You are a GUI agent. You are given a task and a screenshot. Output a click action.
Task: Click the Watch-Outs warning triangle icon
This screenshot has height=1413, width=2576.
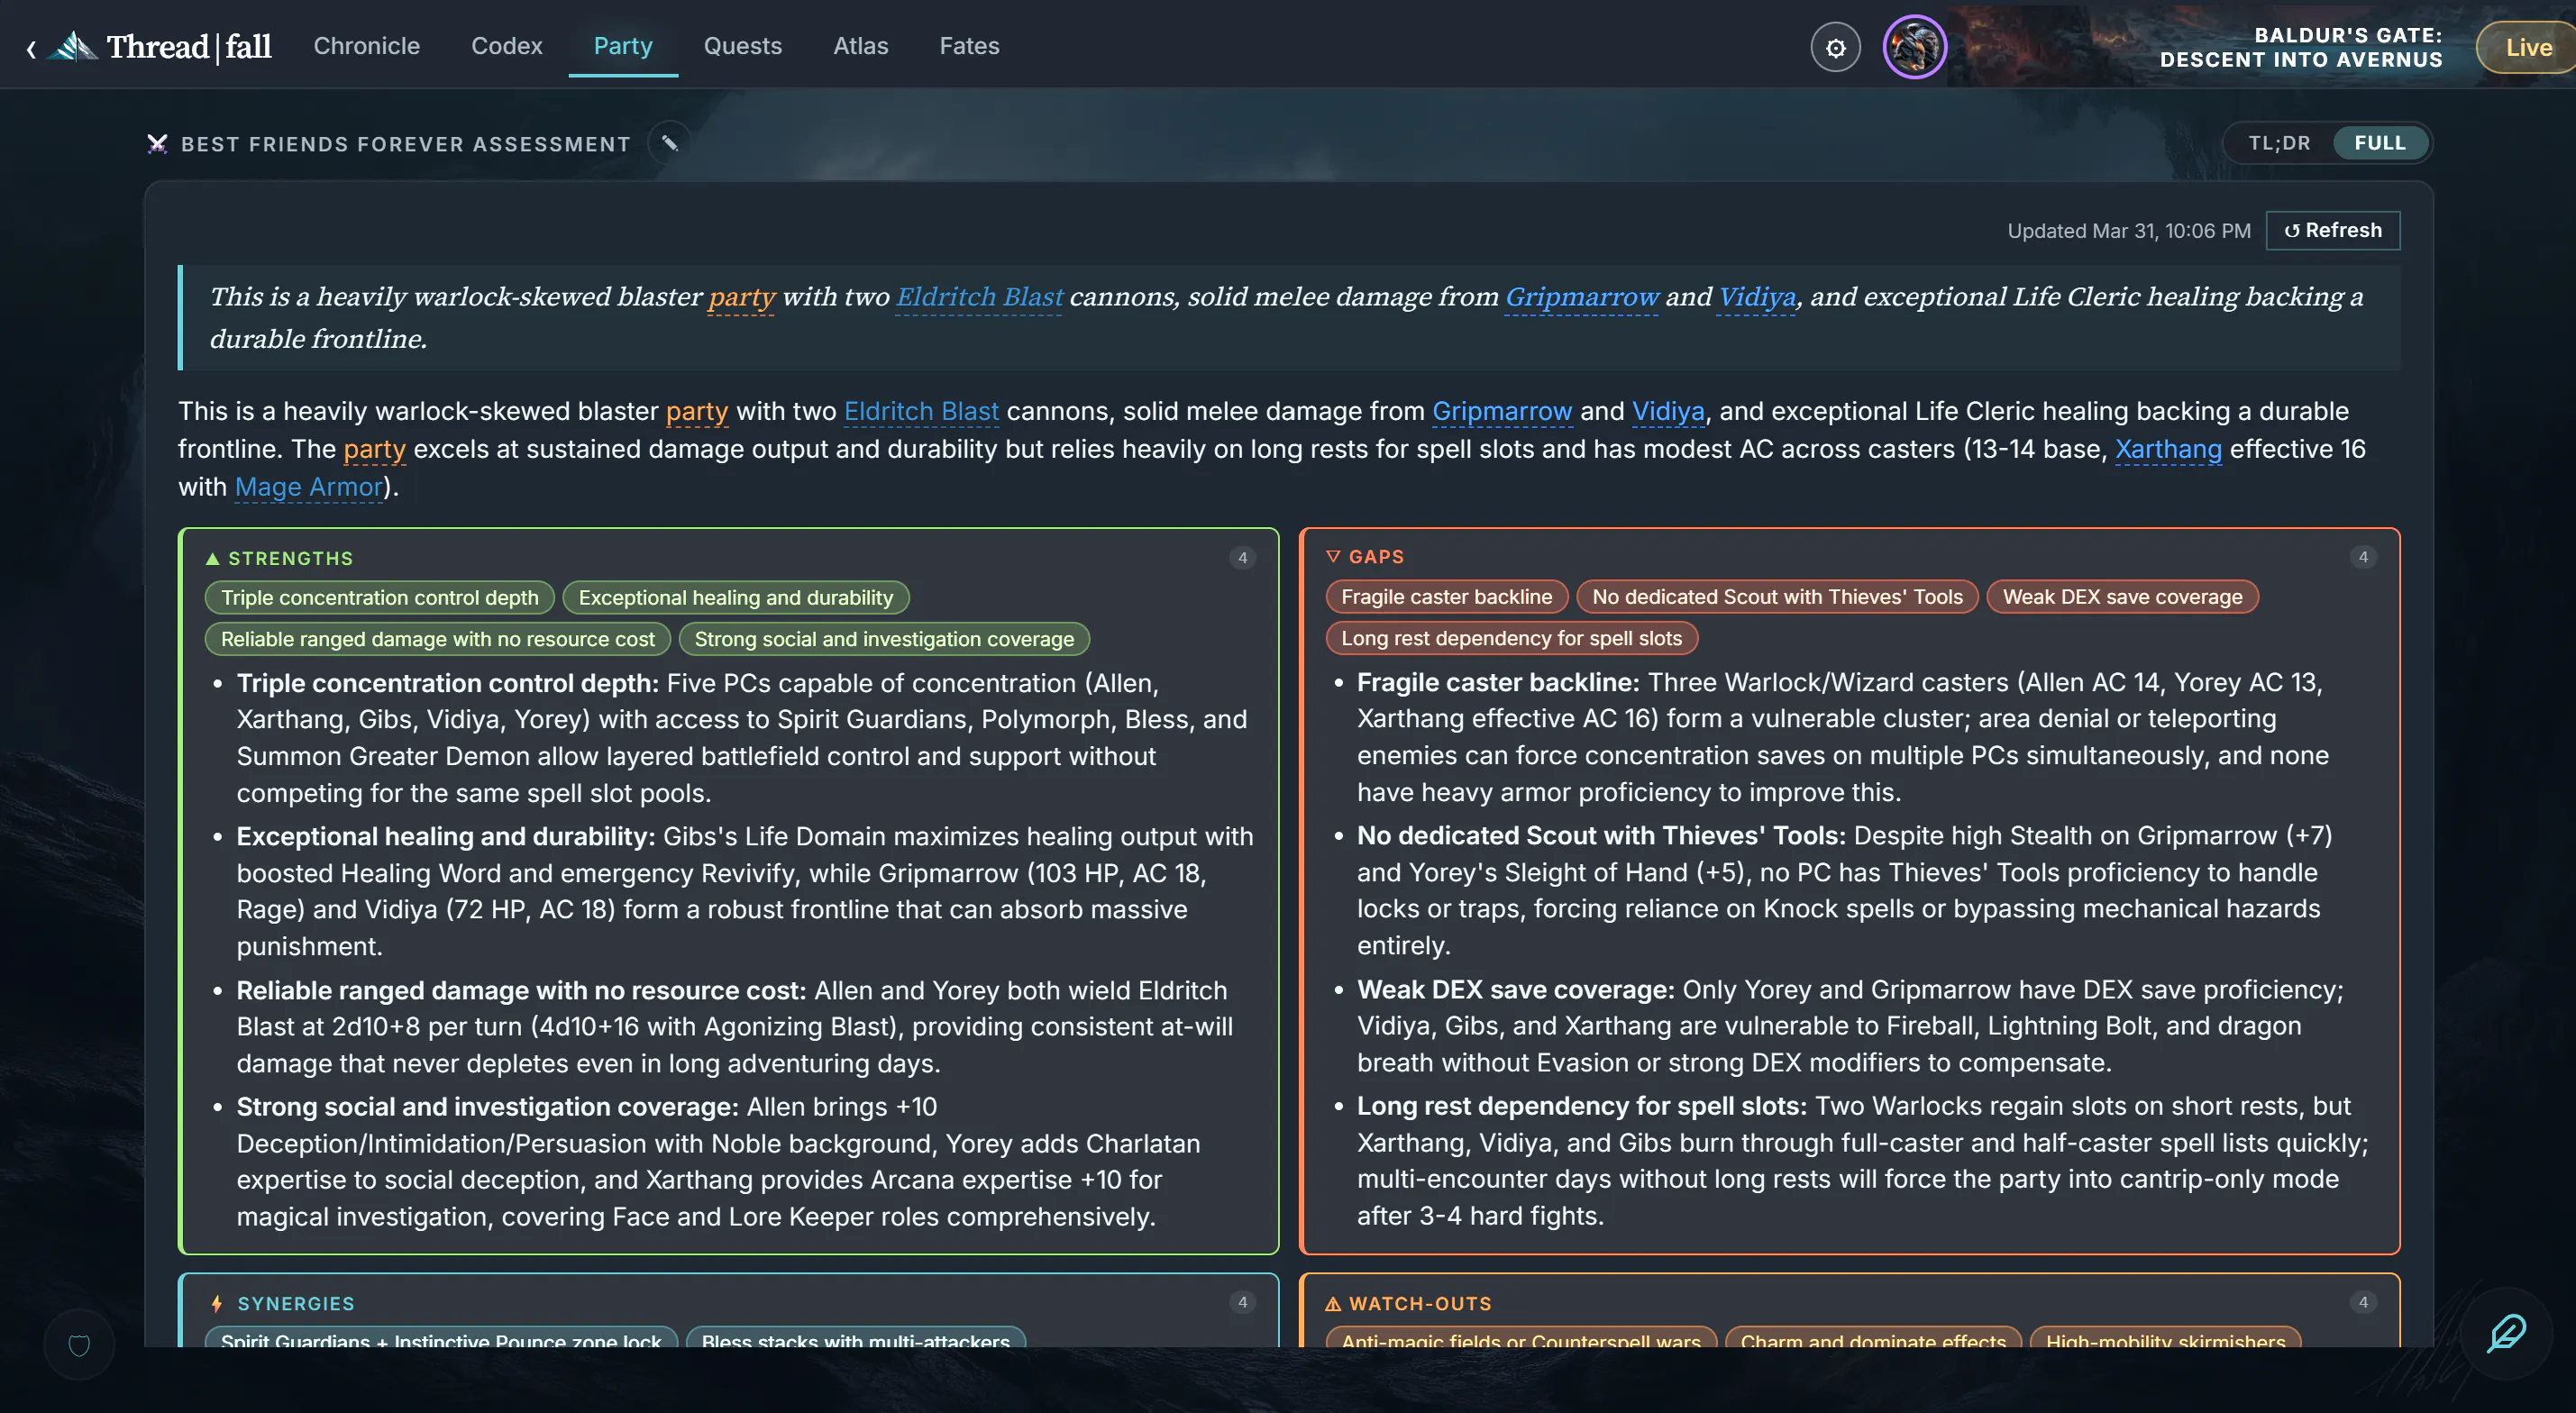(x=1333, y=1303)
